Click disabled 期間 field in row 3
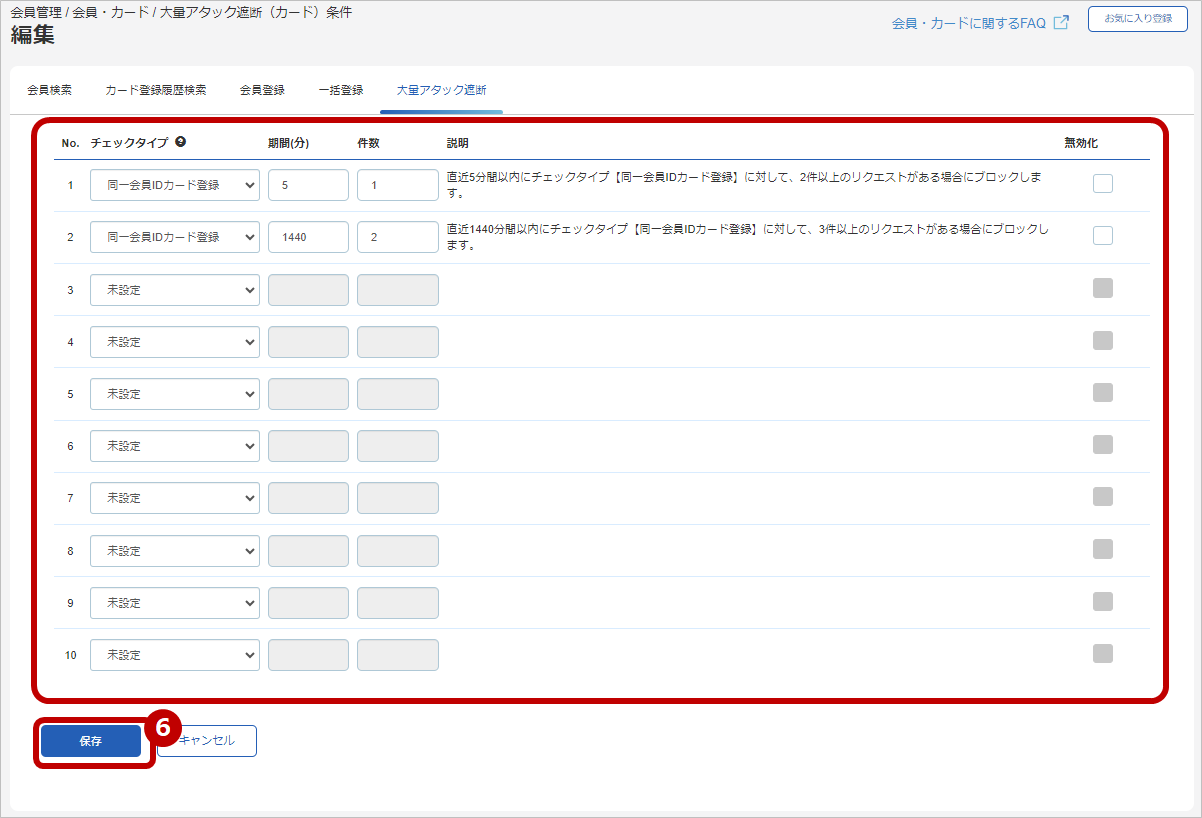Viewport: 1202px width, 818px height. (308, 290)
